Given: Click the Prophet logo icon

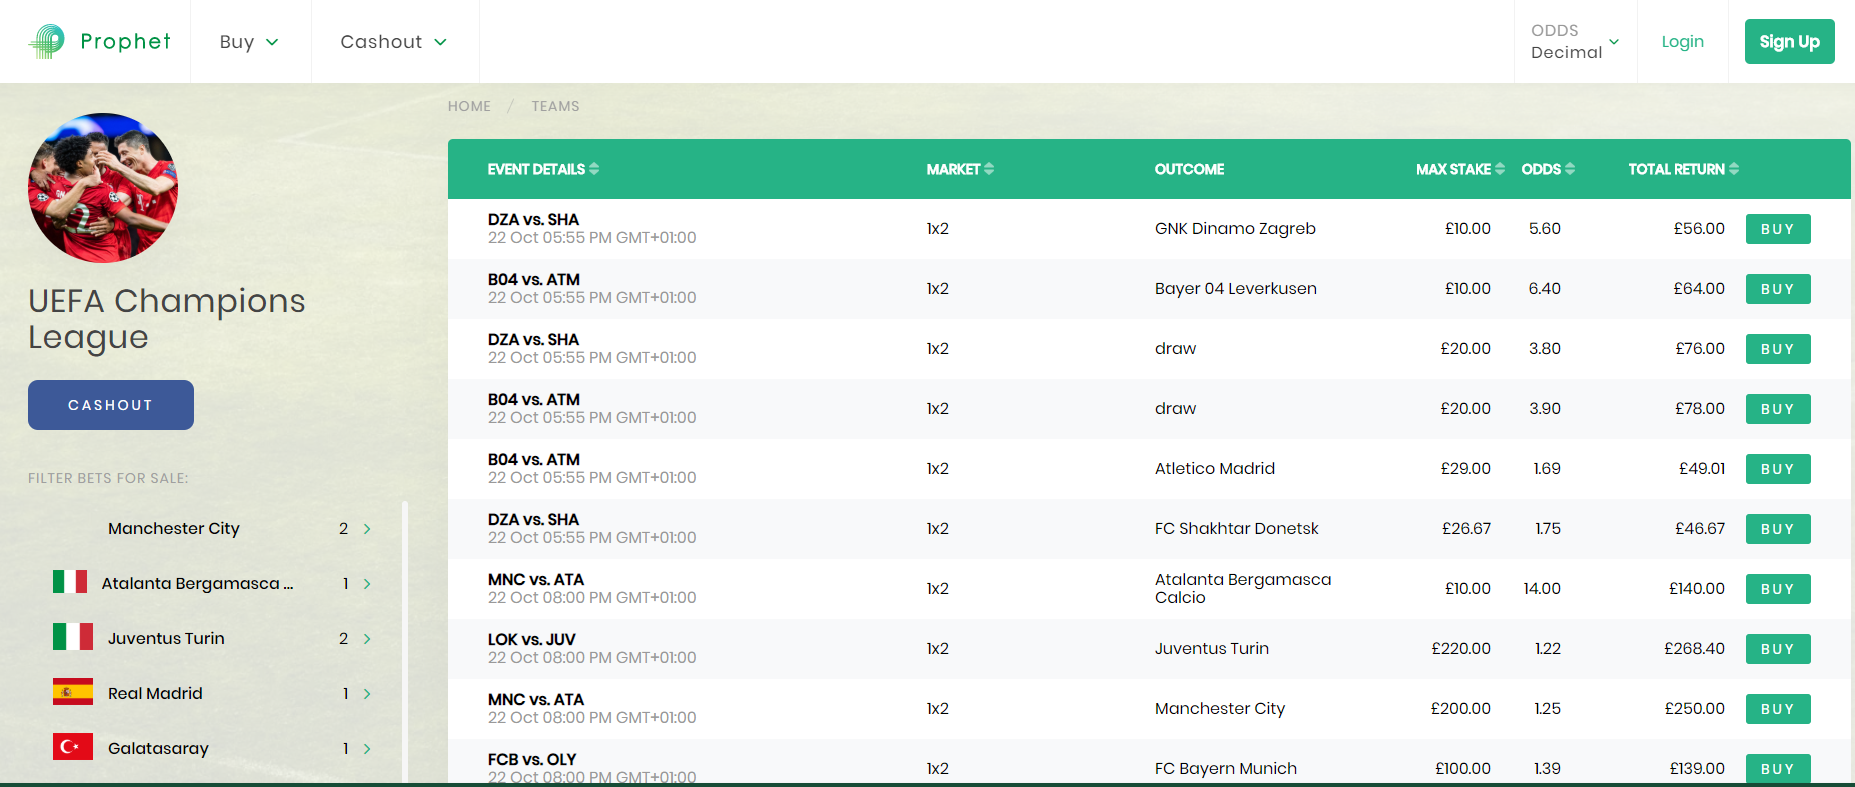Looking at the screenshot, I should (46, 41).
